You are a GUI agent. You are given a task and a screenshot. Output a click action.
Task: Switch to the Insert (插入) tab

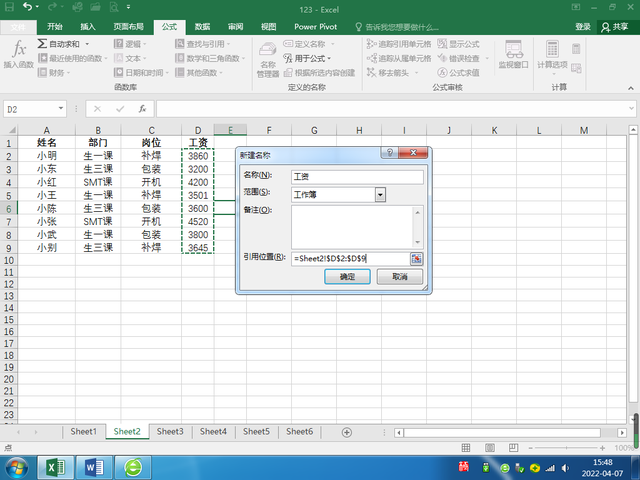pos(88,27)
